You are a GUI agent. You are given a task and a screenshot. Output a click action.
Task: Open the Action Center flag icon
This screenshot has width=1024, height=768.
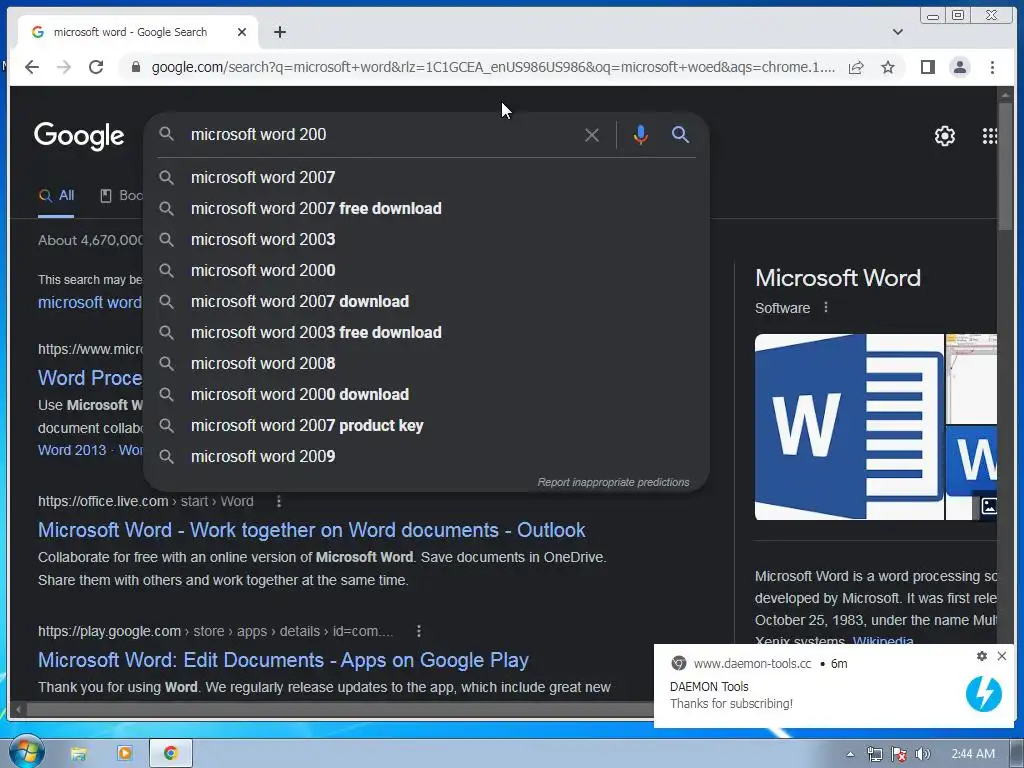tap(899, 754)
